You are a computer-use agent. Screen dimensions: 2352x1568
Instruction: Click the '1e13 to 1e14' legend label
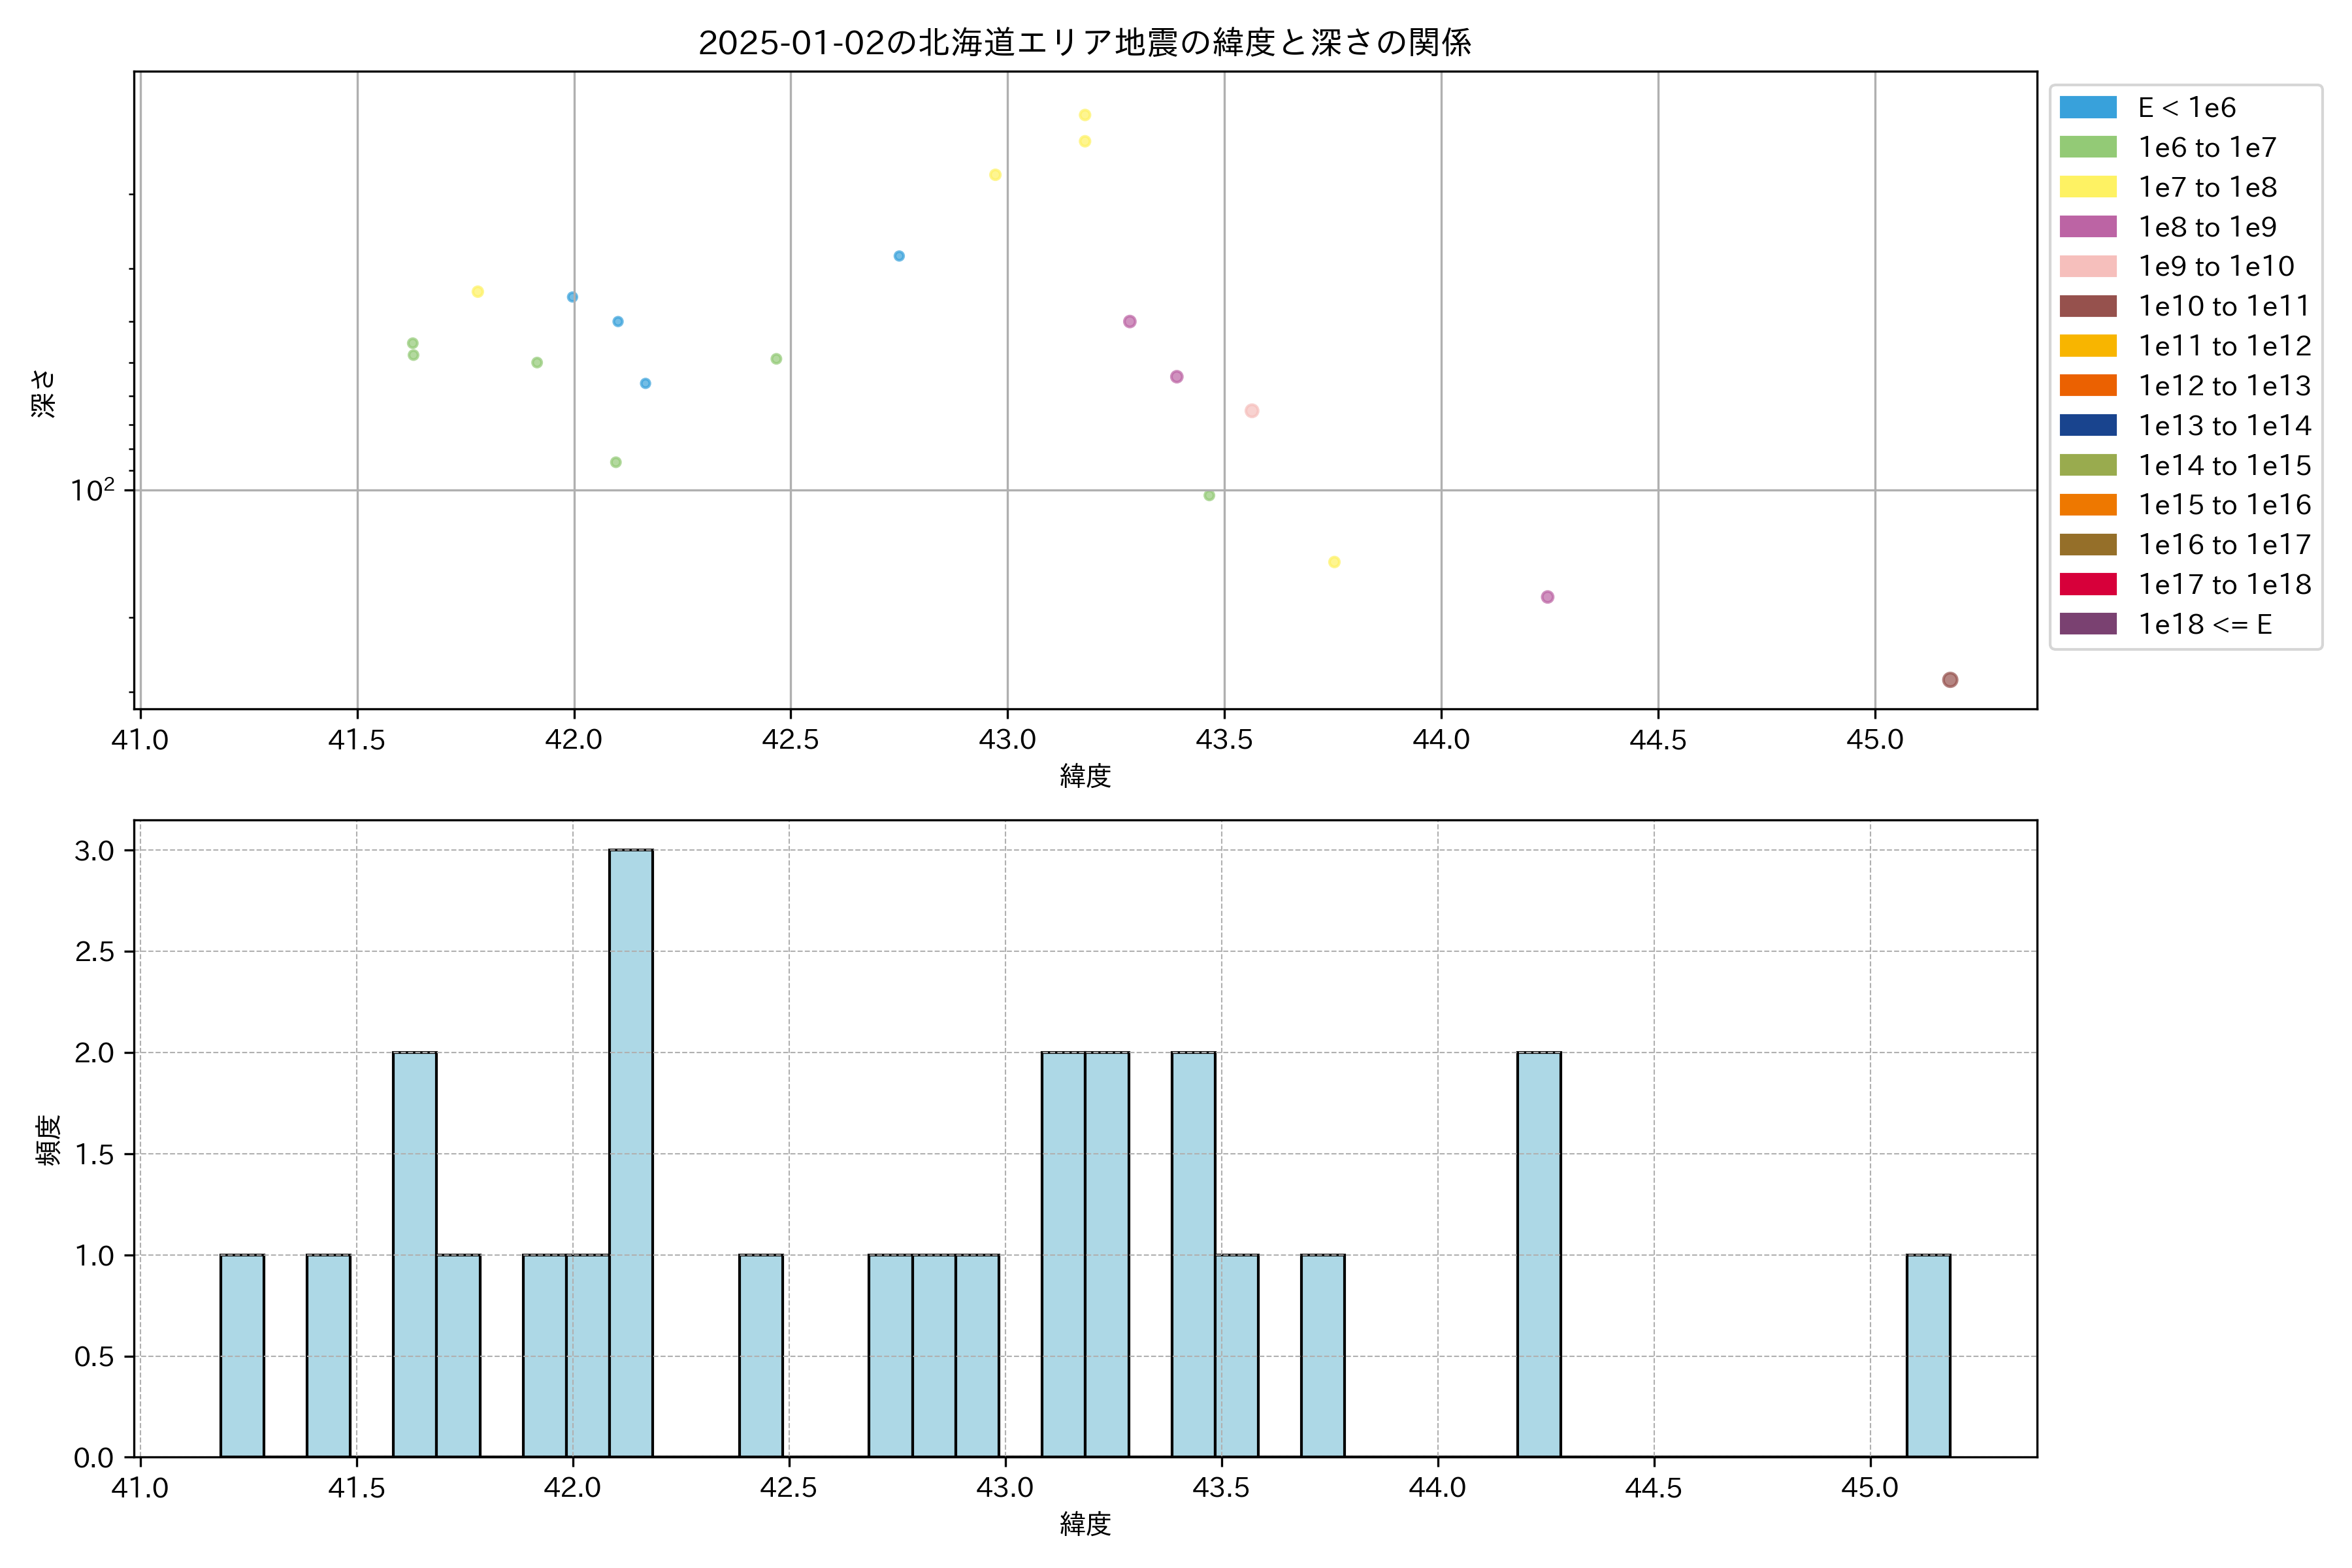(x=2224, y=425)
